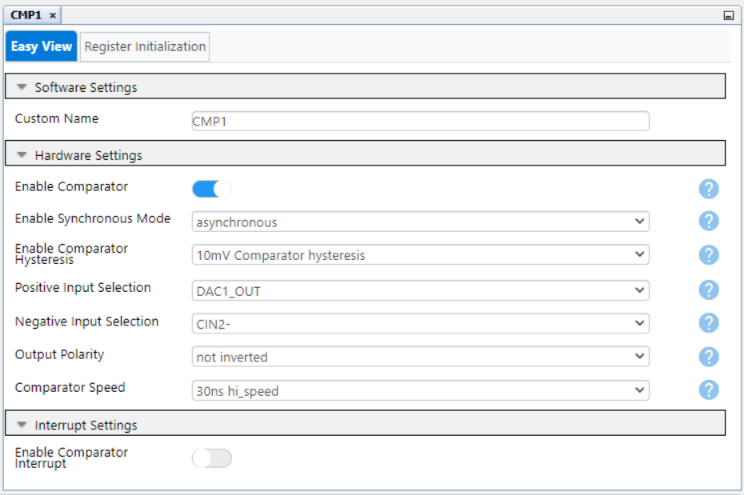This screenshot has width=744, height=495.
Task: Click the Output Polarity label
Action: (x=59, y=355)
